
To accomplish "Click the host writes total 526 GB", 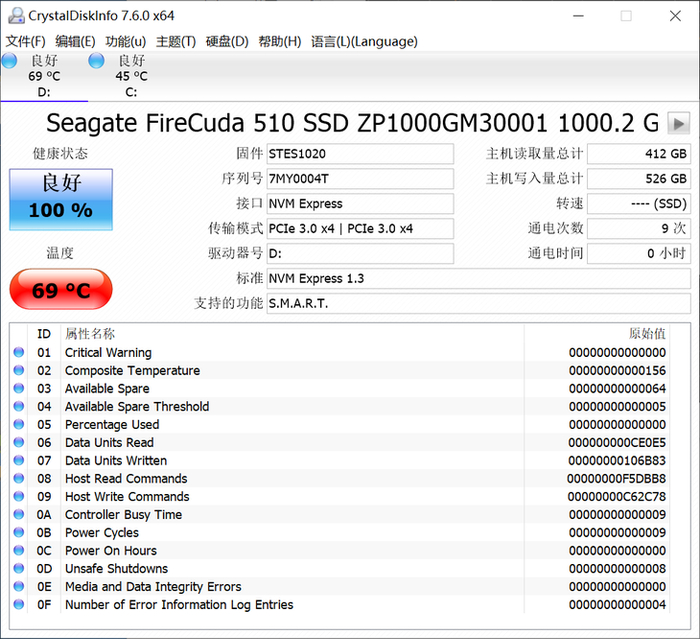I will click(639, 179).
